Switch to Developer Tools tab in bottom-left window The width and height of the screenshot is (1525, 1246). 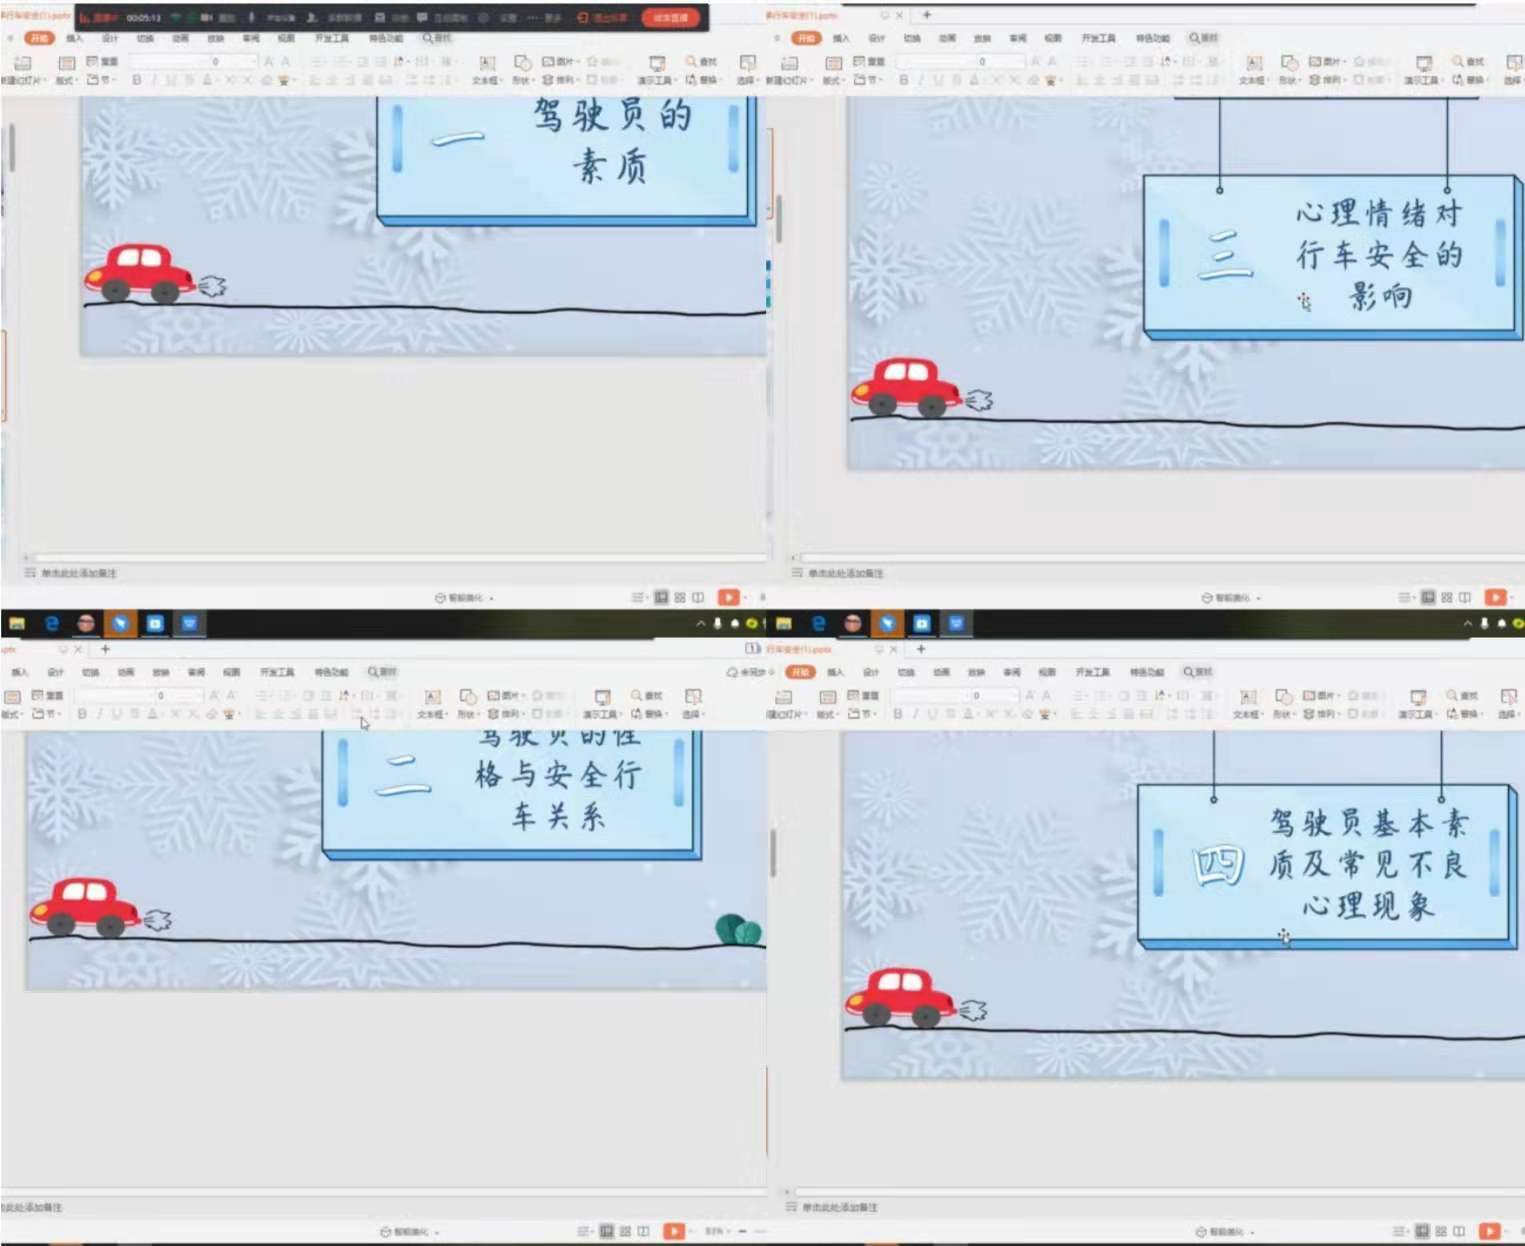pos(277,672)
